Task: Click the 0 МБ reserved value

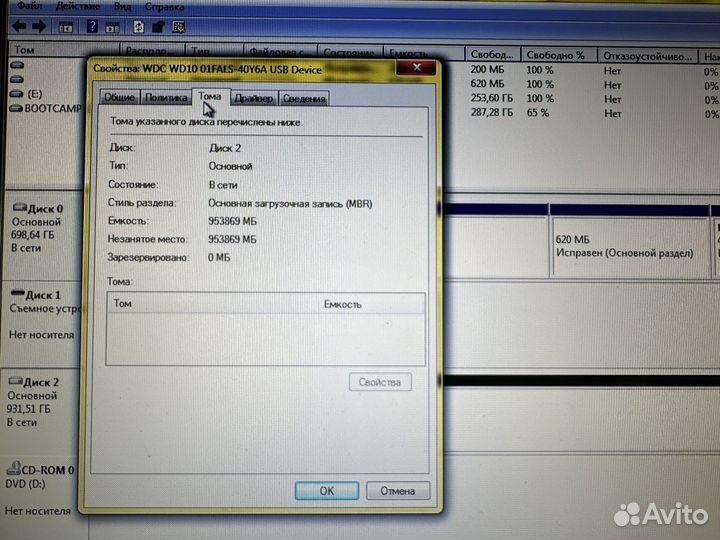Action: (x=219, y=258)
